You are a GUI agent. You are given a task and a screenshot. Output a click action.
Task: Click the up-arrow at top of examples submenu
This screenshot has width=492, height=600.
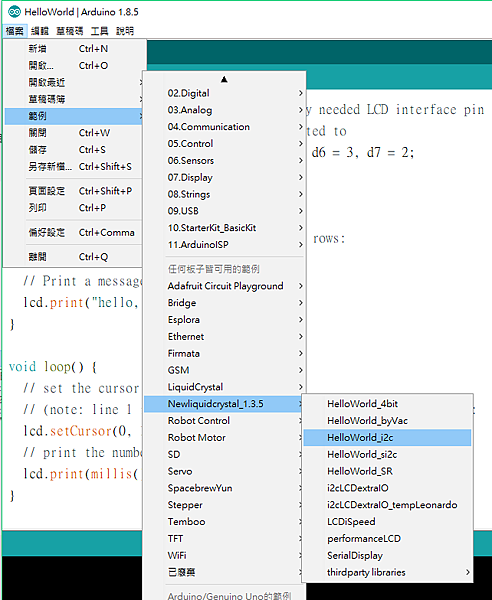click(x=224, y=79)
